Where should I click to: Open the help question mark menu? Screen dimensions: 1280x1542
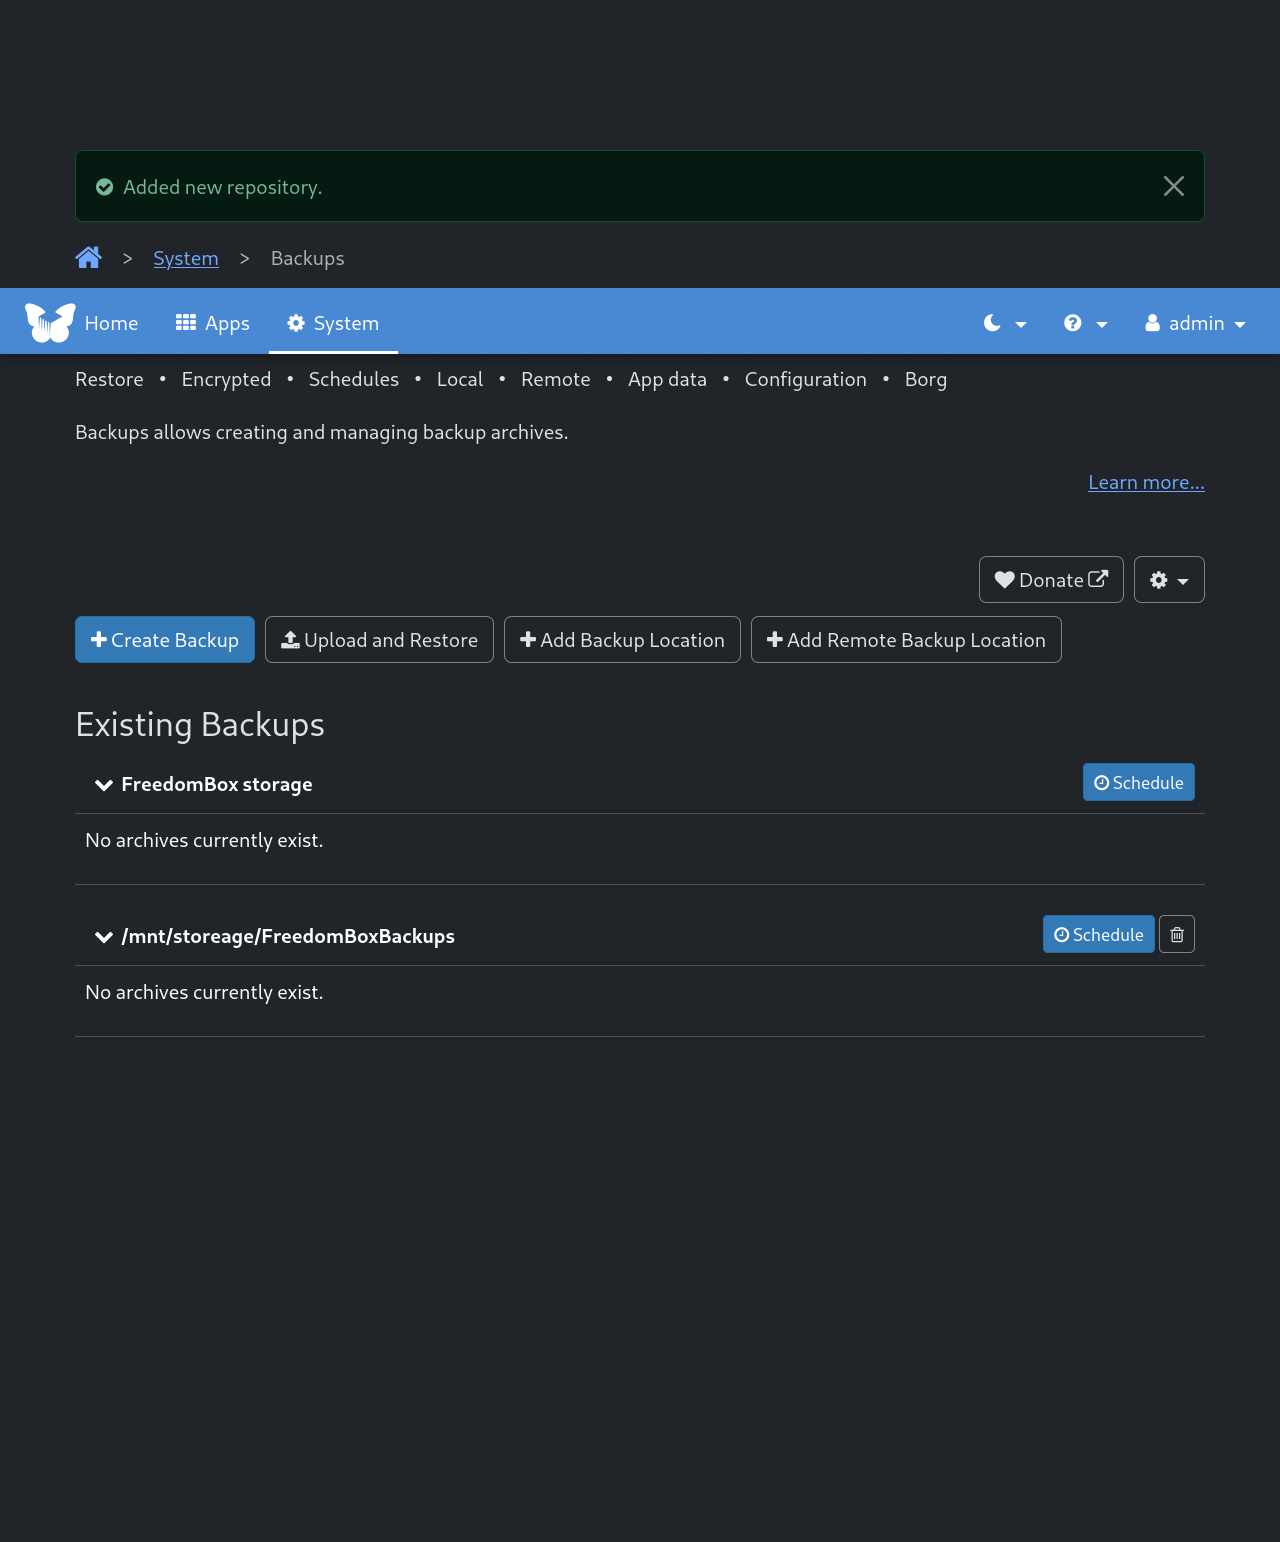tap(1085, 323)
